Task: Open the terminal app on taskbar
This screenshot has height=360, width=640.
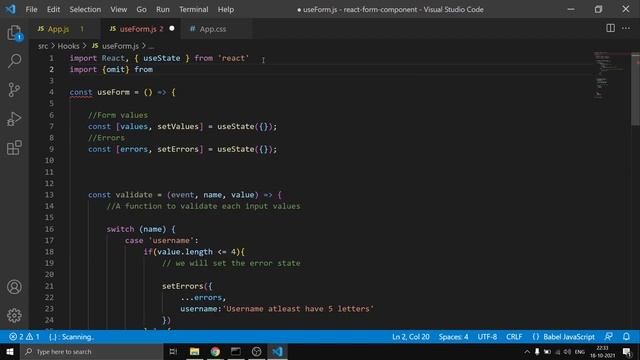Action: 236,351
